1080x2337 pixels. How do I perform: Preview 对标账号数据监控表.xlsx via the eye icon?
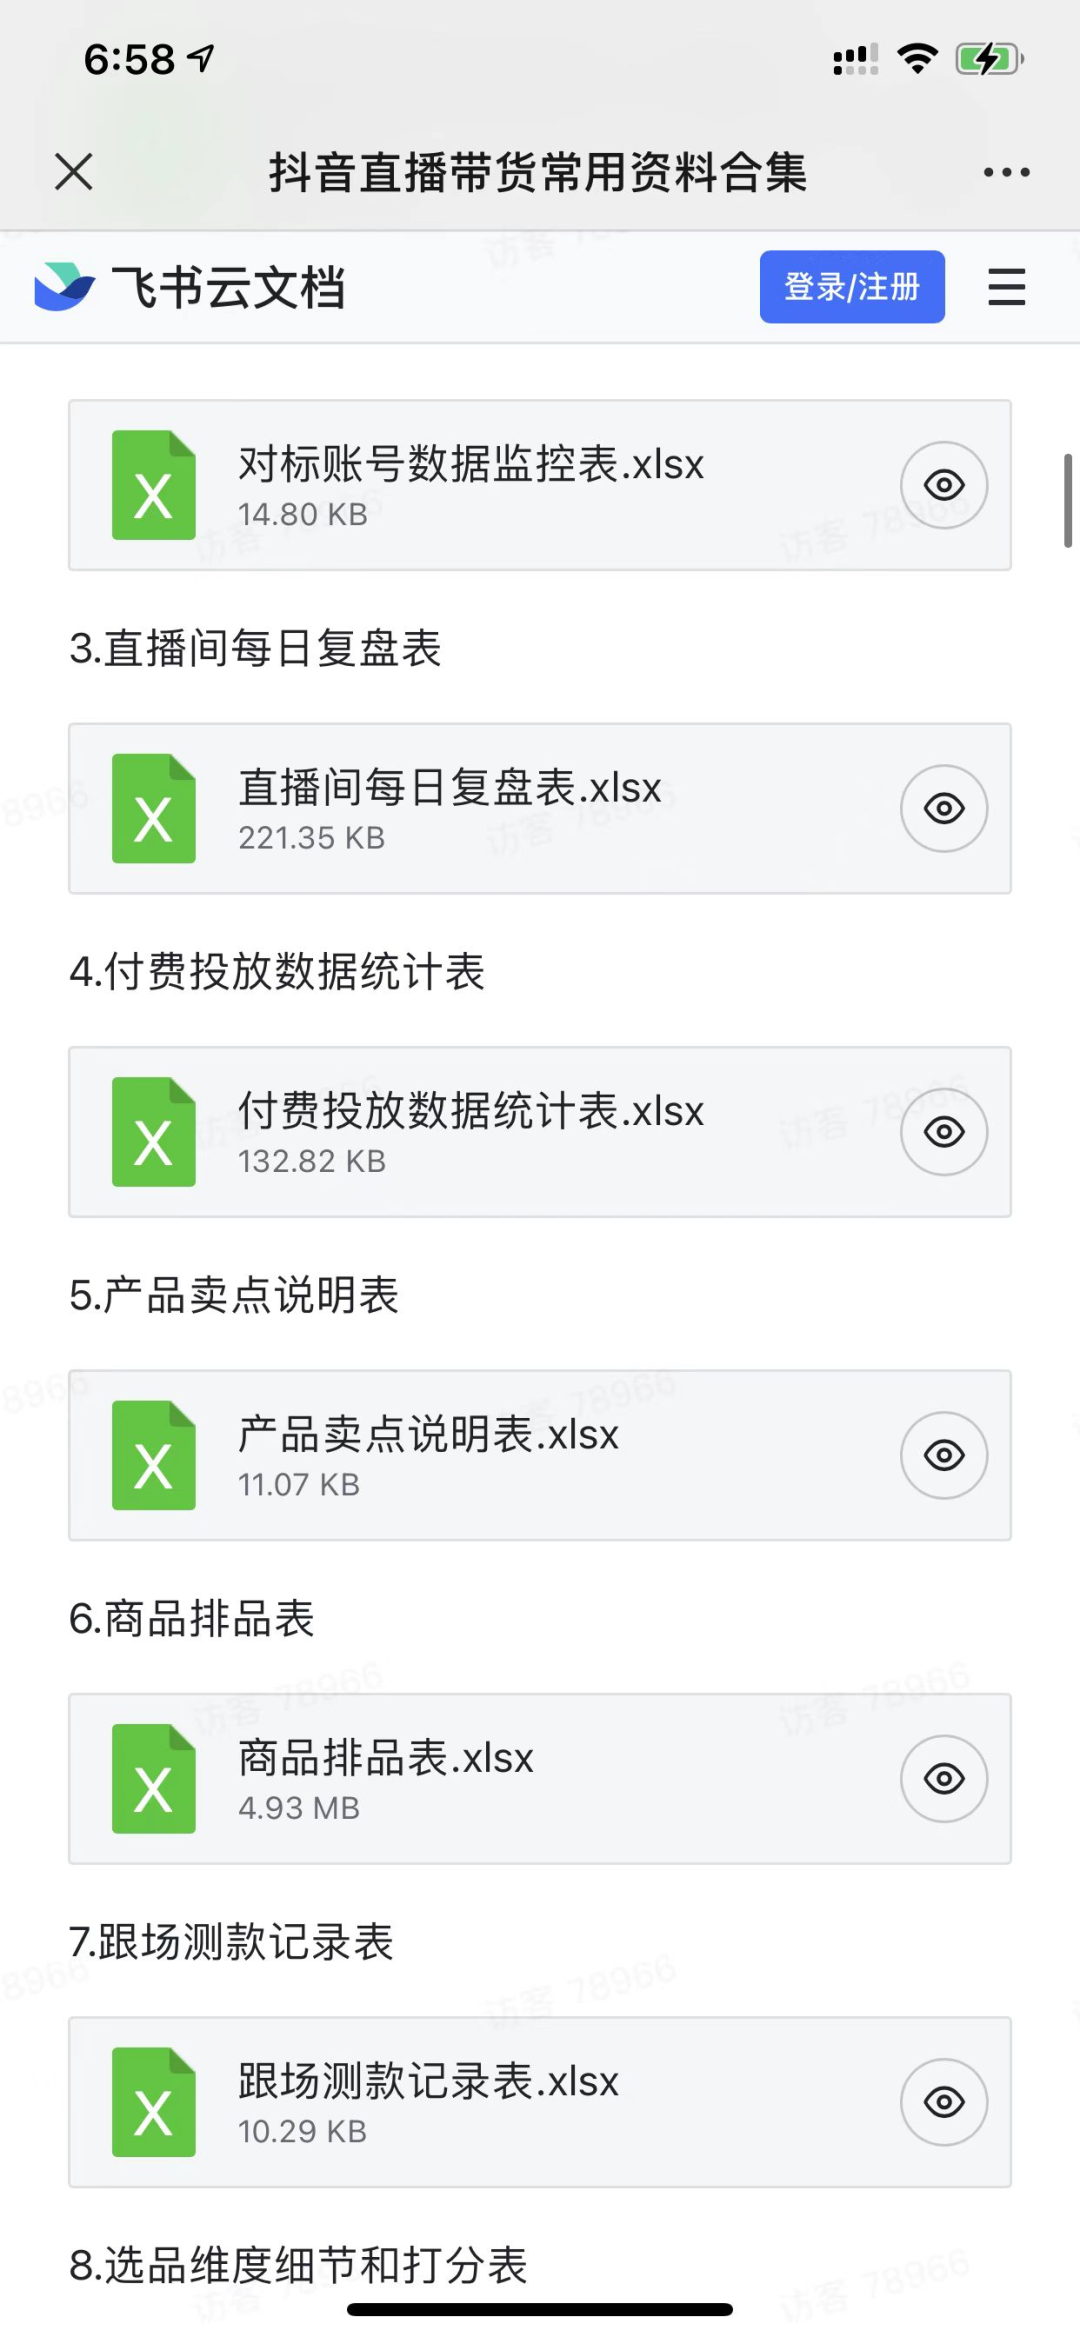pyautogui.click(x=944, y=486)
